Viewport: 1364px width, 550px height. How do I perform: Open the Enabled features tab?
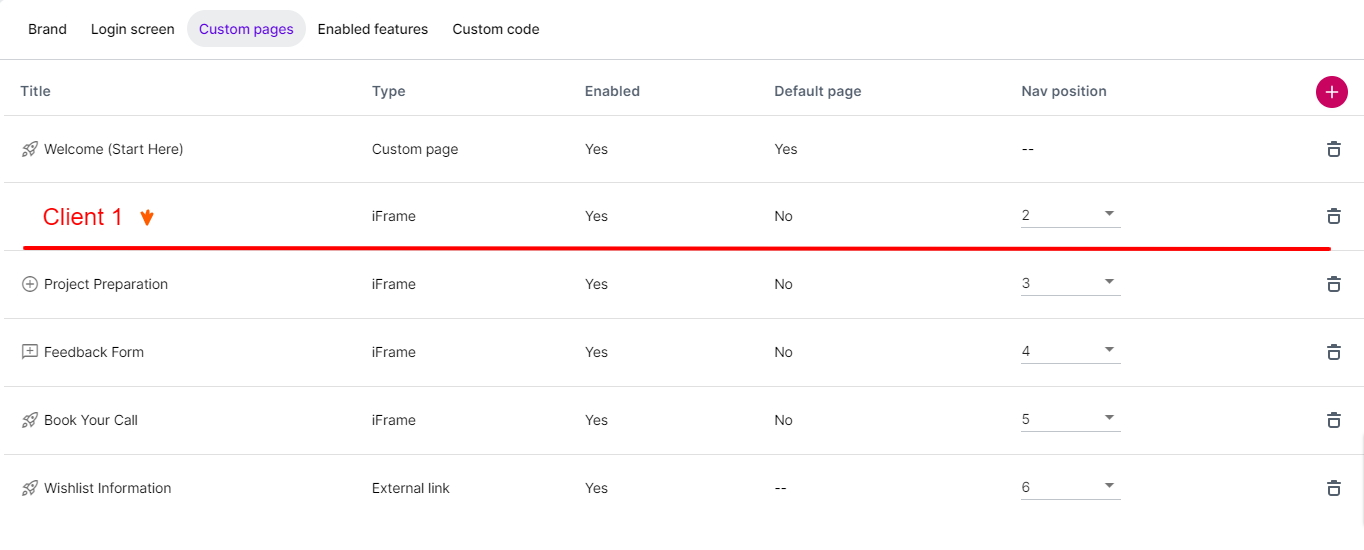point(373,29)
